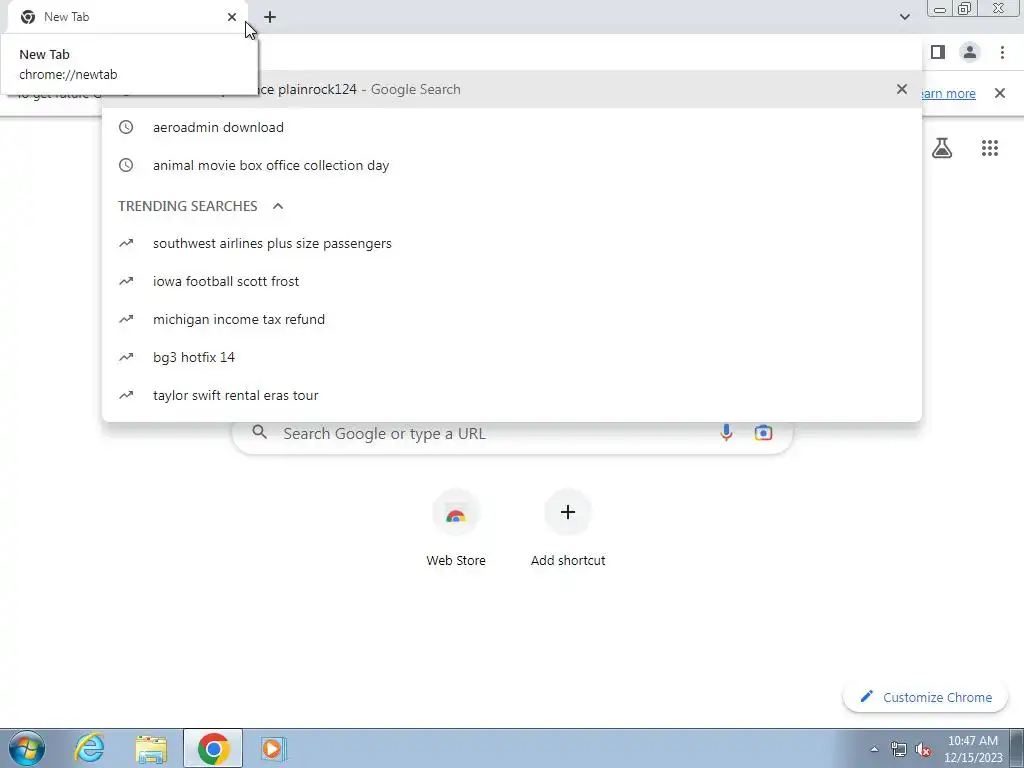This screenshot has width=1024, height=768.
Task: Open the clock showing 10:47 AM
Action: click(973, 749)
